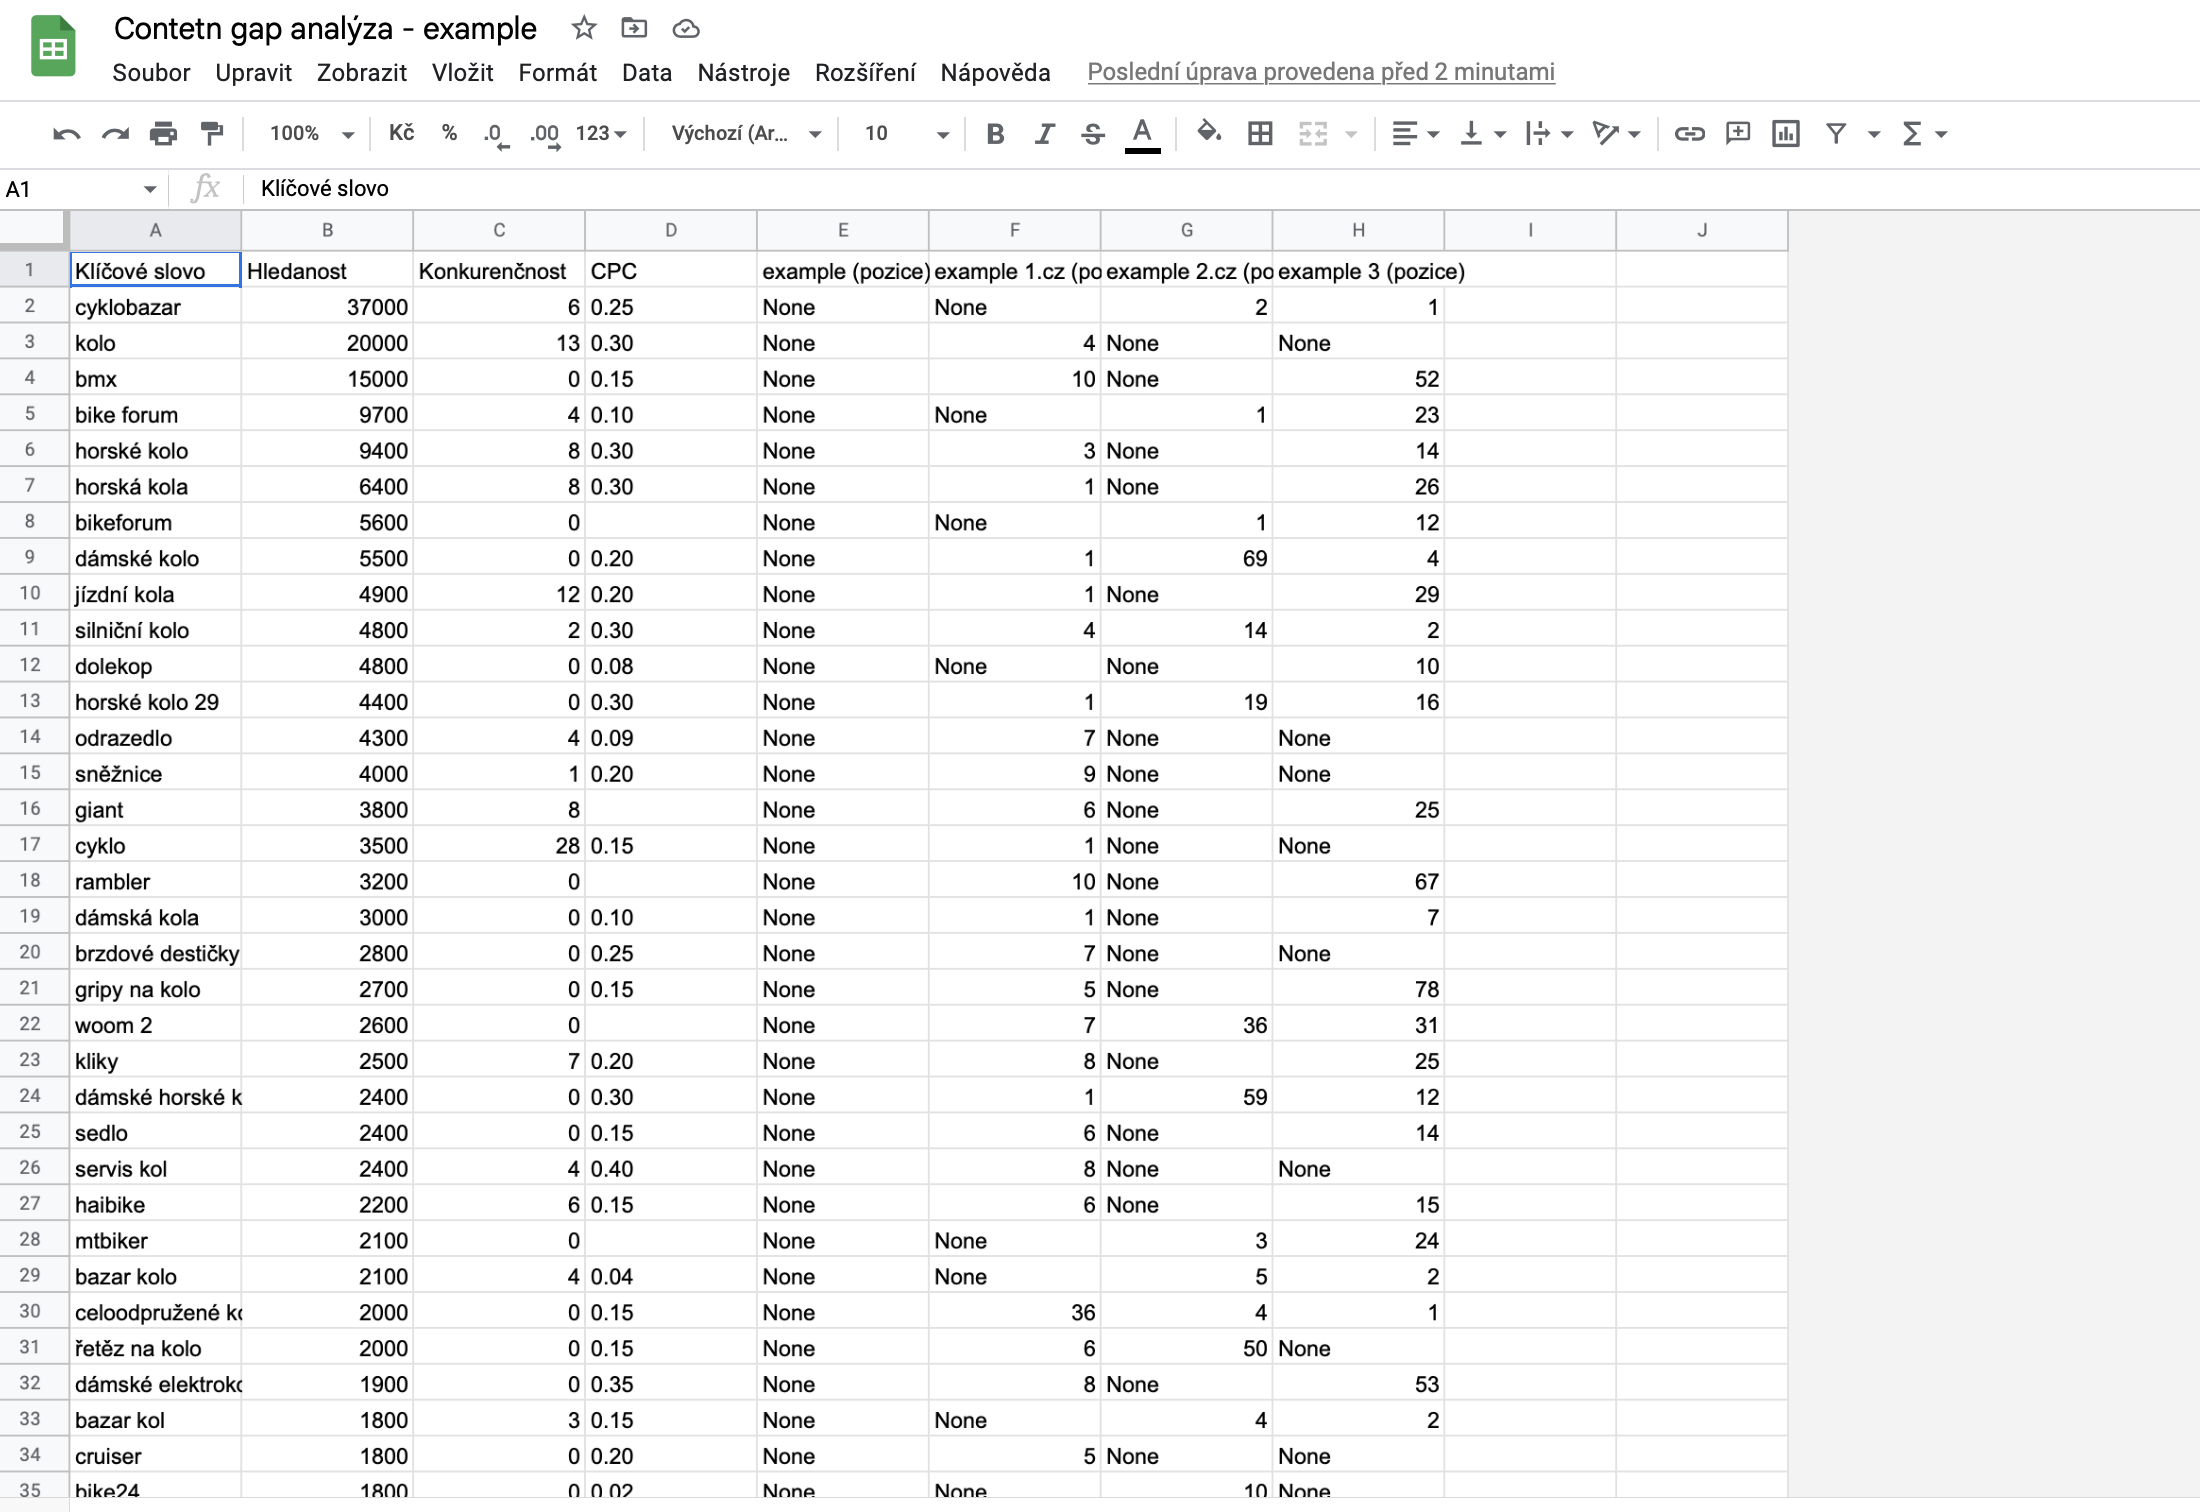Click the name box showing A1

point(80,189)
